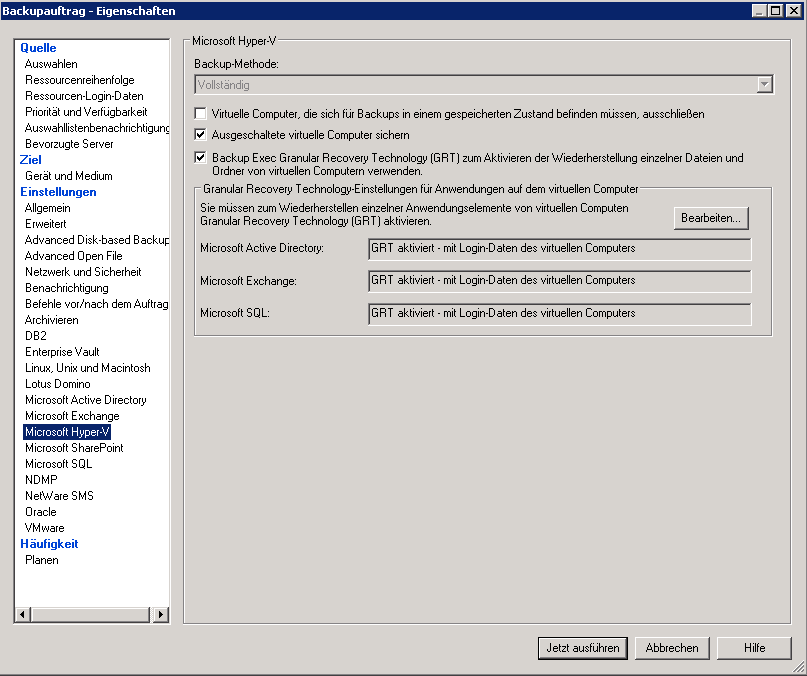Select Microsoft Active Directory in sidebar
The image size is (807, 676).
tap(85, 400)
